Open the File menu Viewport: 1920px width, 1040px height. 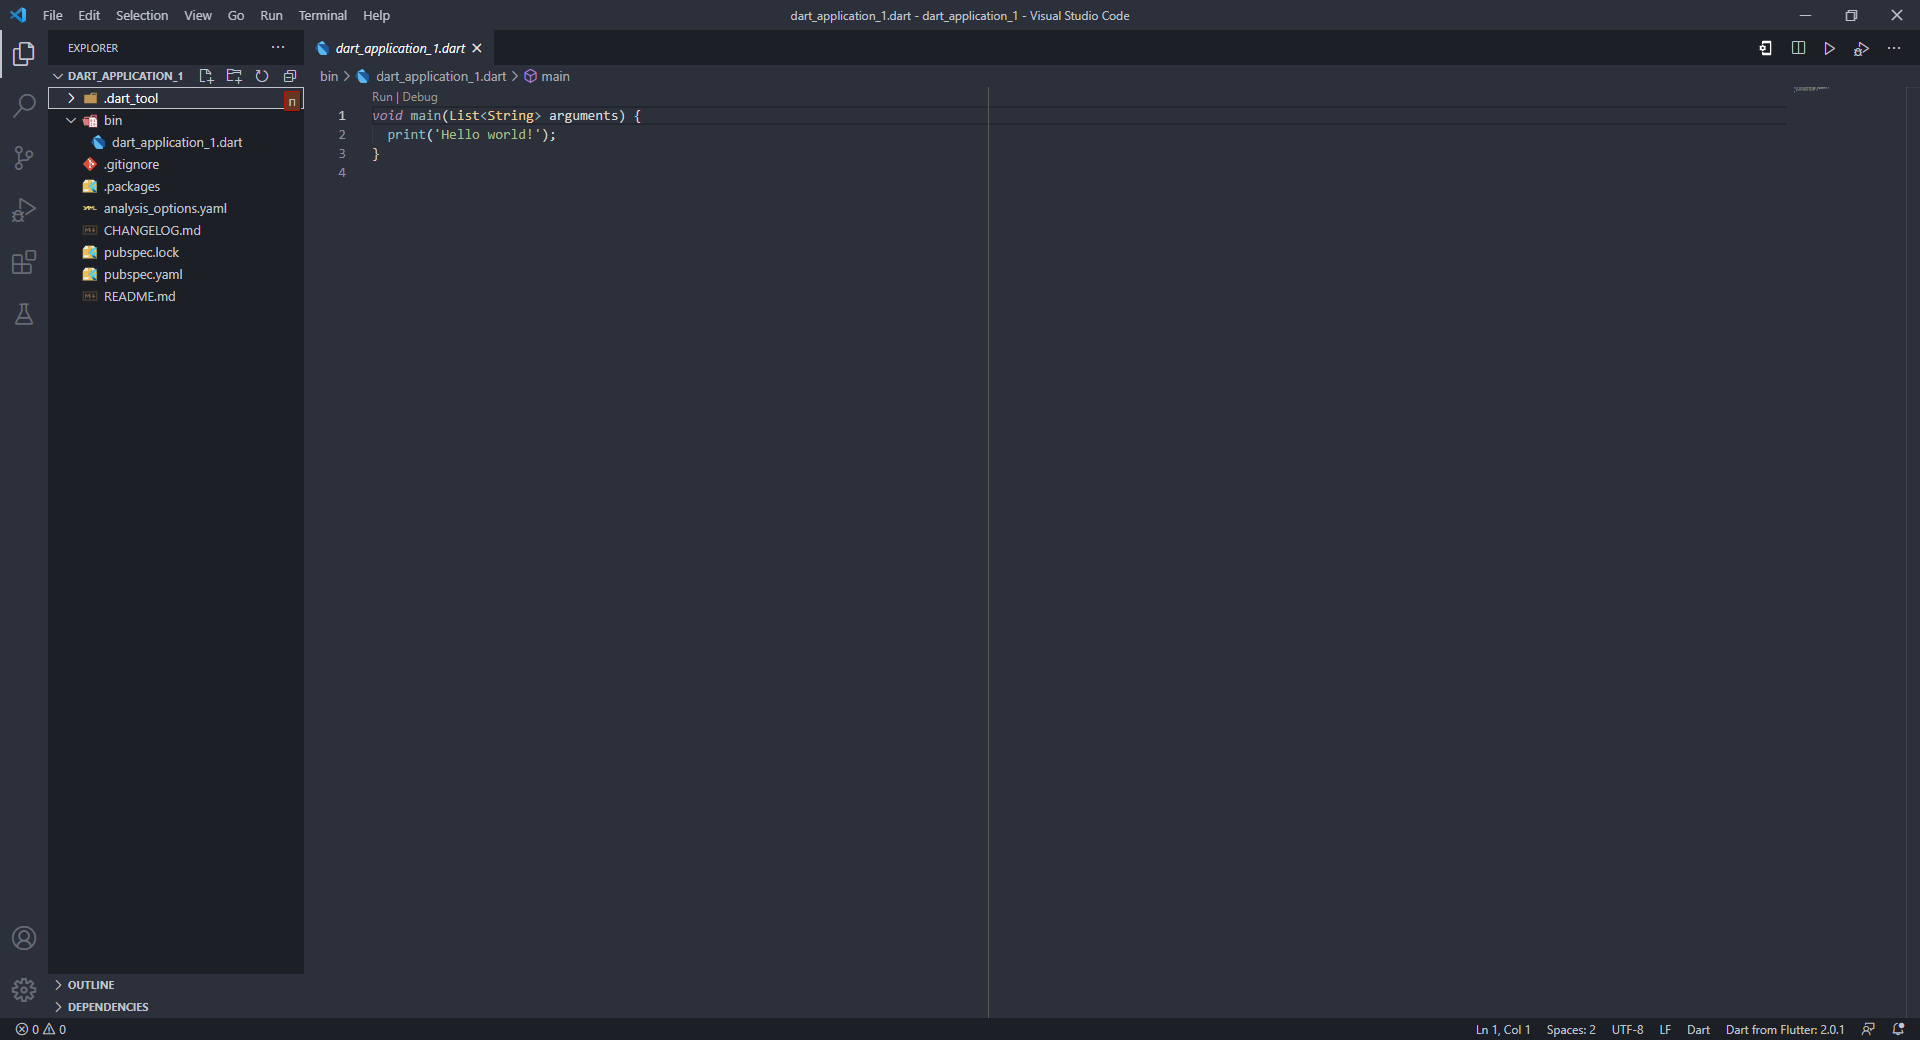coord(53,15)
